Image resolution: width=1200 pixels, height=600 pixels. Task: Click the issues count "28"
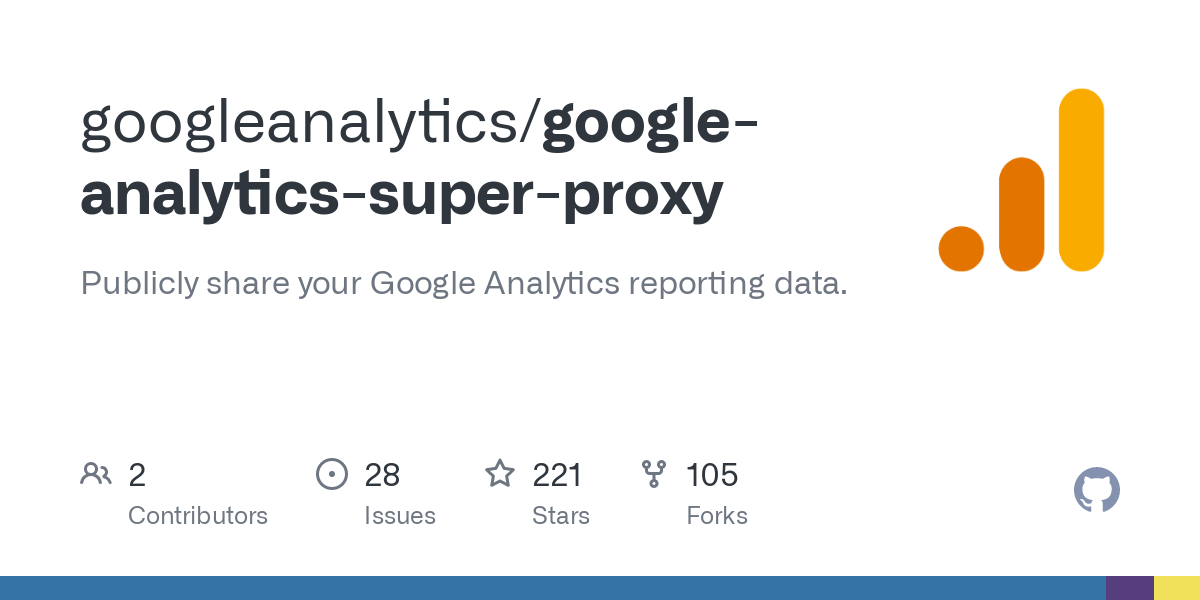click(x=383, y=475)
